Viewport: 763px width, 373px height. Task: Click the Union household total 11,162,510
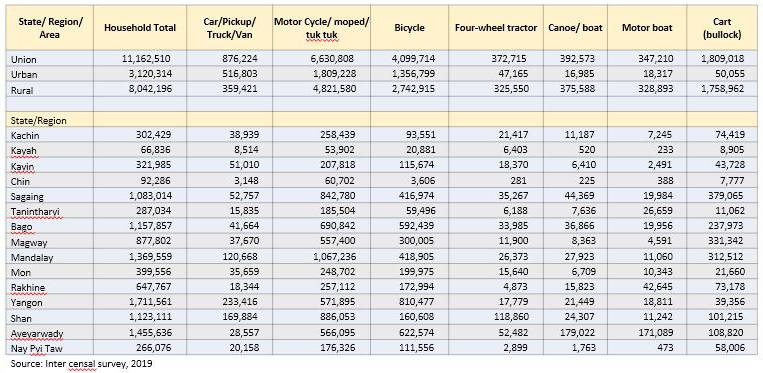pos(146,58)
